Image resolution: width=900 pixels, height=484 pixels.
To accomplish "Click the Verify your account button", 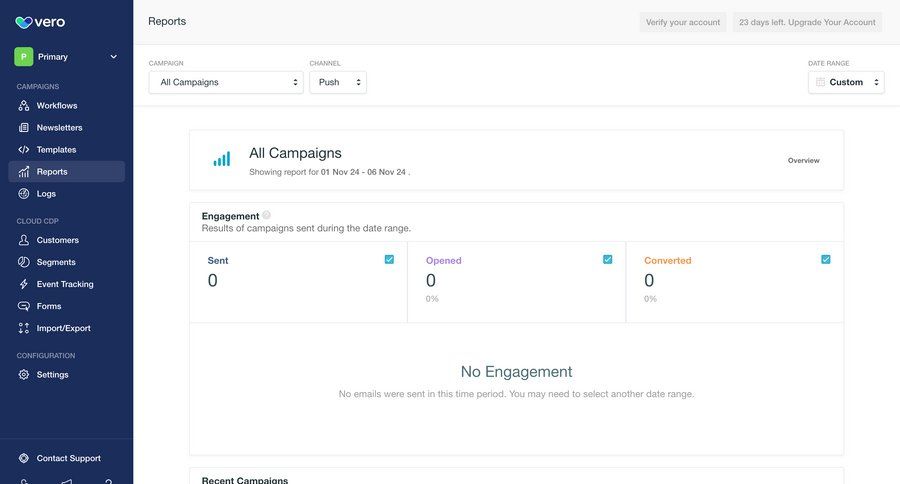I will point(682,22).
